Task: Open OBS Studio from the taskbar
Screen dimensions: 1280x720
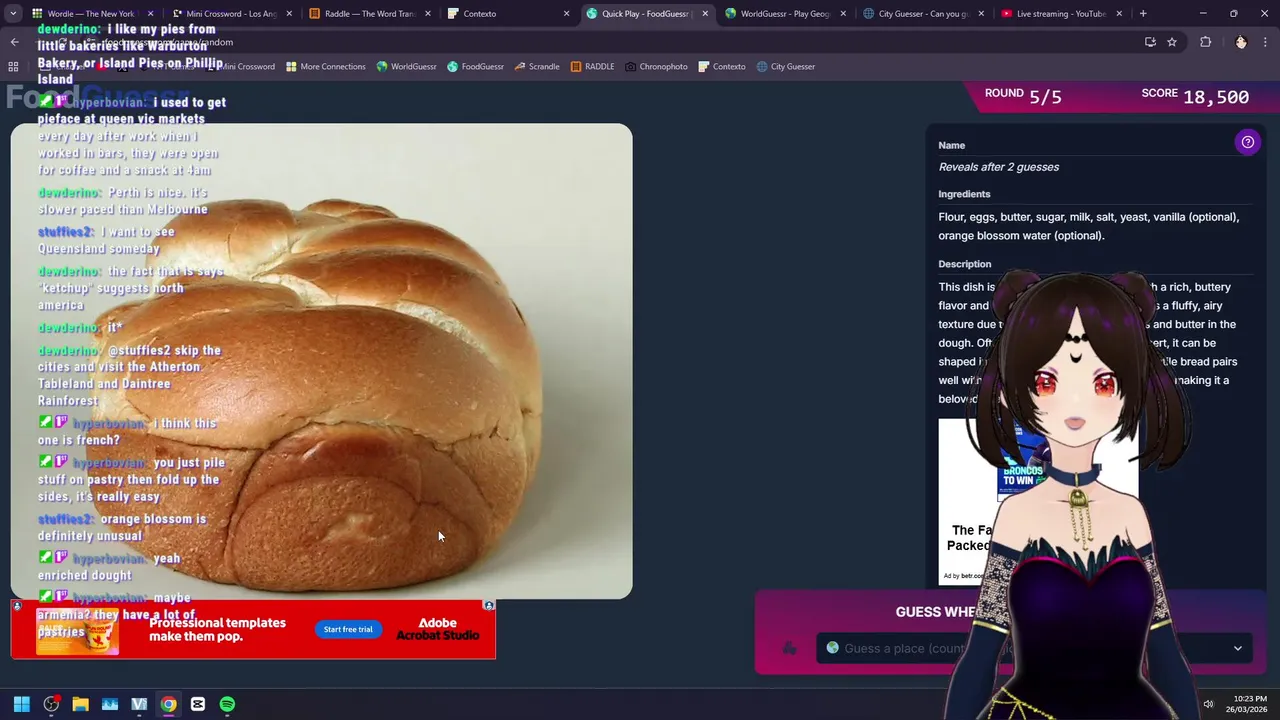Action: pos(51,704)
